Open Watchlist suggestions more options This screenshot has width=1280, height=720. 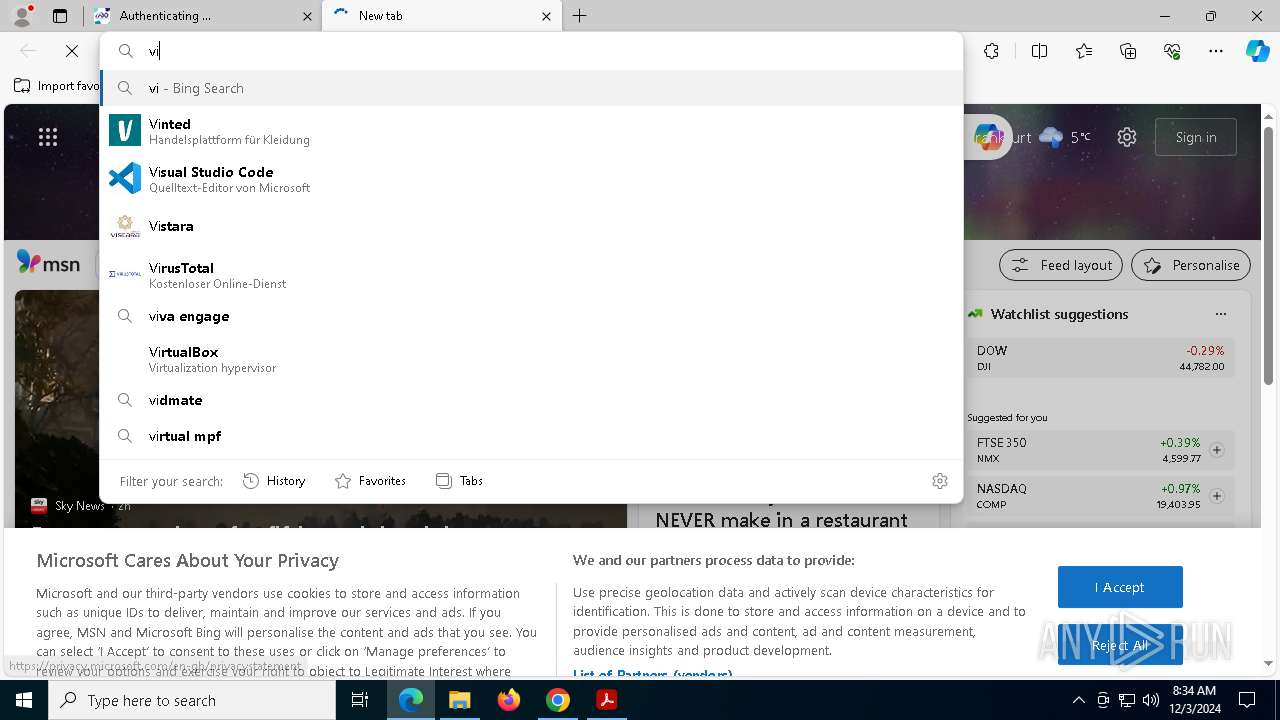click(1220, 314)
